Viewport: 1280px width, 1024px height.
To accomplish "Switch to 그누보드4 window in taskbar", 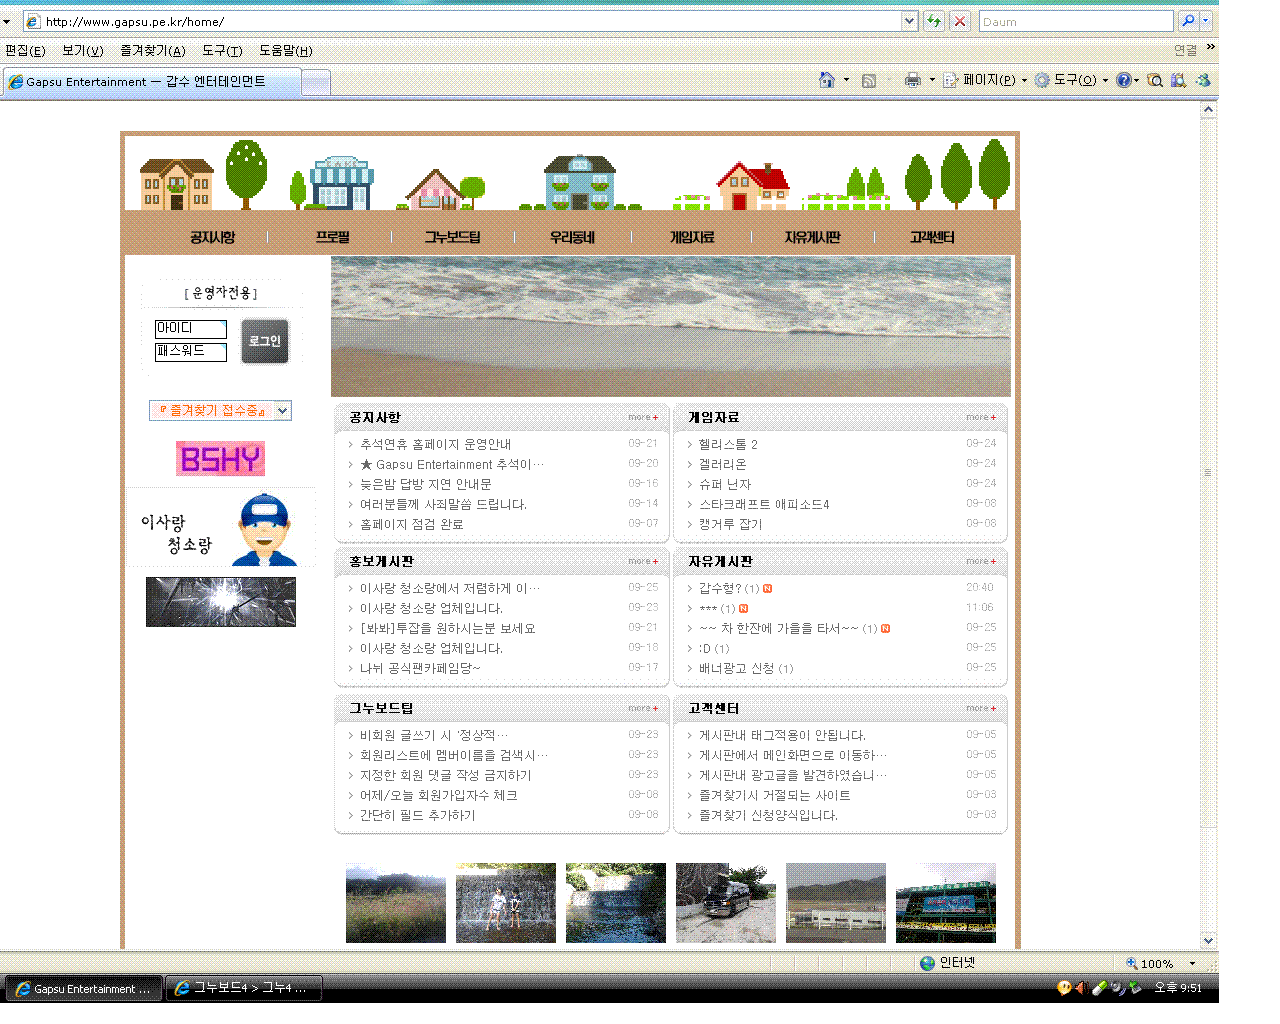I will tap(243, 988).
